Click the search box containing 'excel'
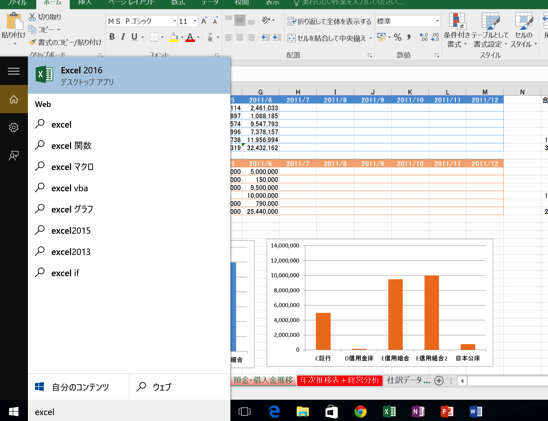Viewport: 548px width, 421px height. 129,412
